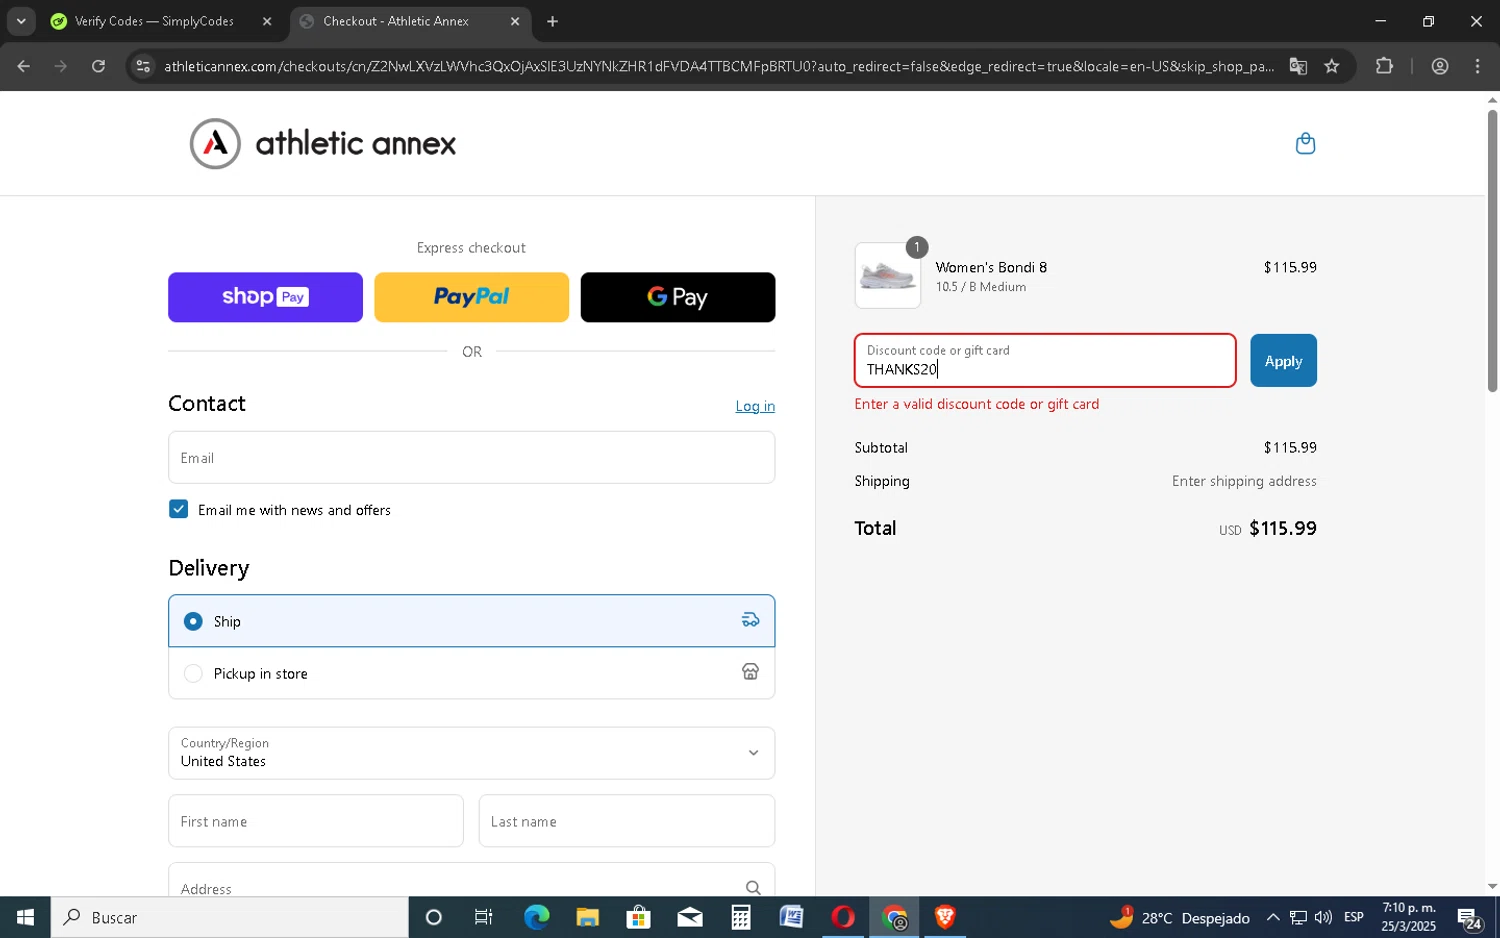
Task: Click the Log in link
Action: (x=755, y=406)
